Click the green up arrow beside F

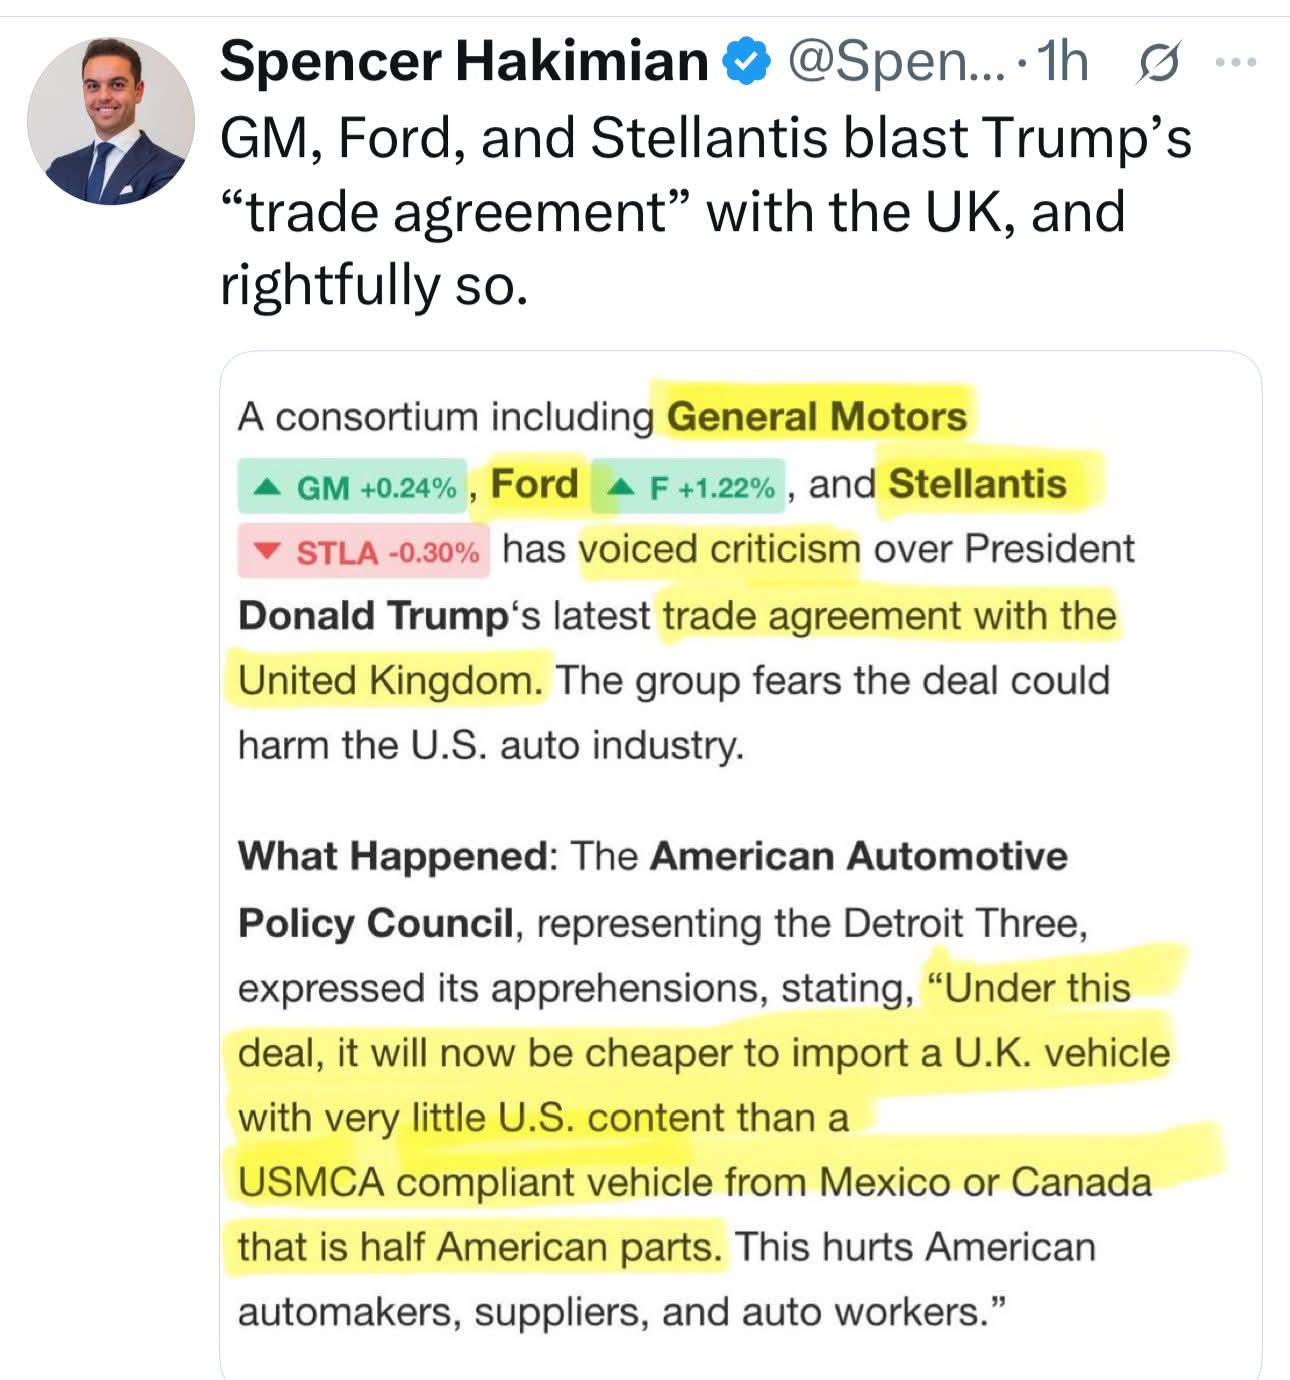coord(621,487)
